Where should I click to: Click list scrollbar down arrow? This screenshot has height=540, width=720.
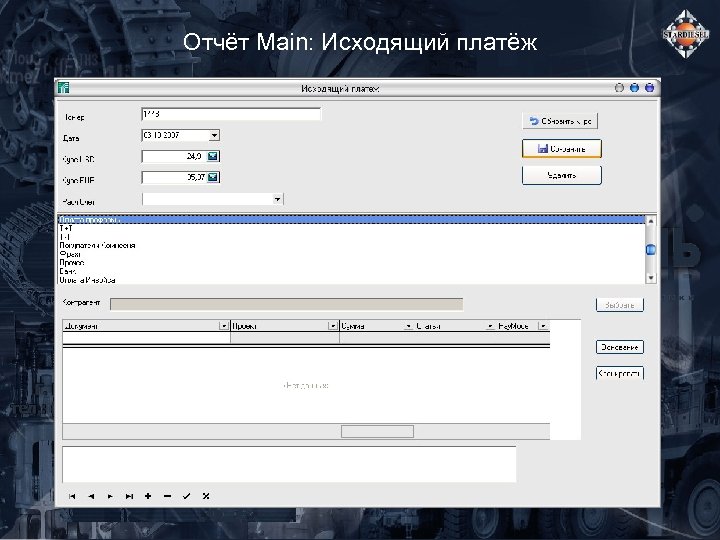tap(651, 278)
